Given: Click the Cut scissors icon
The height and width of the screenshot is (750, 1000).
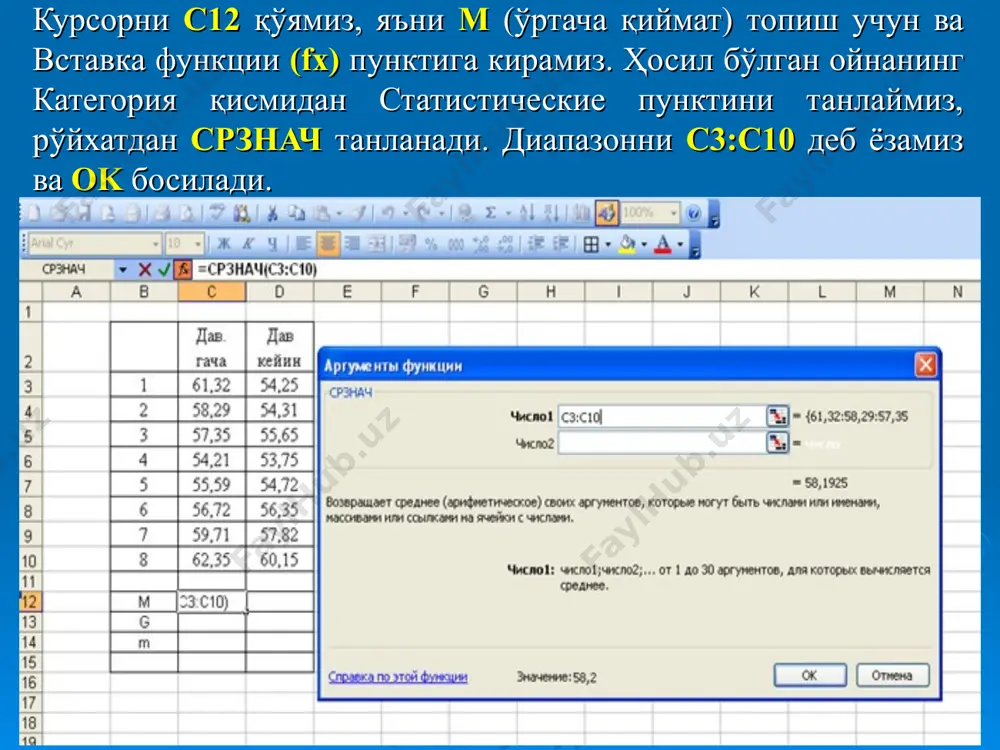Looking at the screenshot, I should (x=272, y=214).
